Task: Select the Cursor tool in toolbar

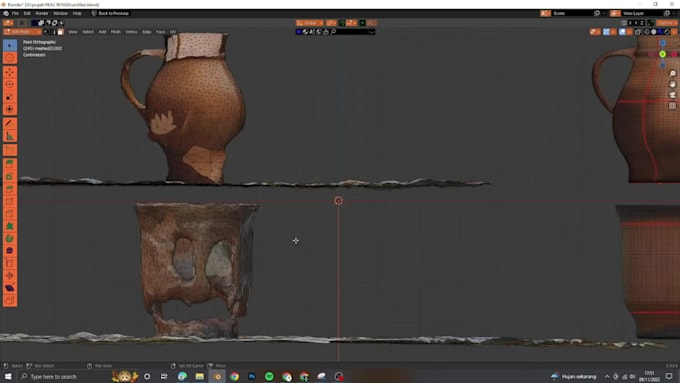Action: point(10,58)
